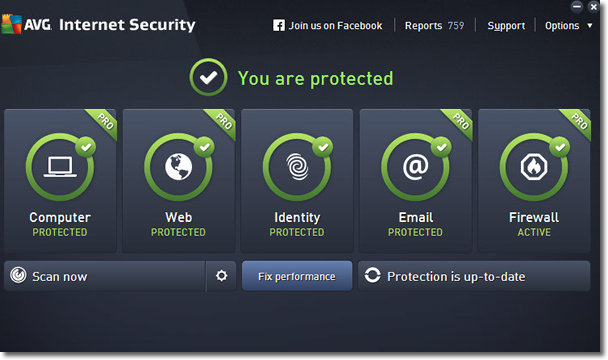This screenshot has height=360, width=608.
Task: Minimize the AVG window
Action: pos(577,7)
